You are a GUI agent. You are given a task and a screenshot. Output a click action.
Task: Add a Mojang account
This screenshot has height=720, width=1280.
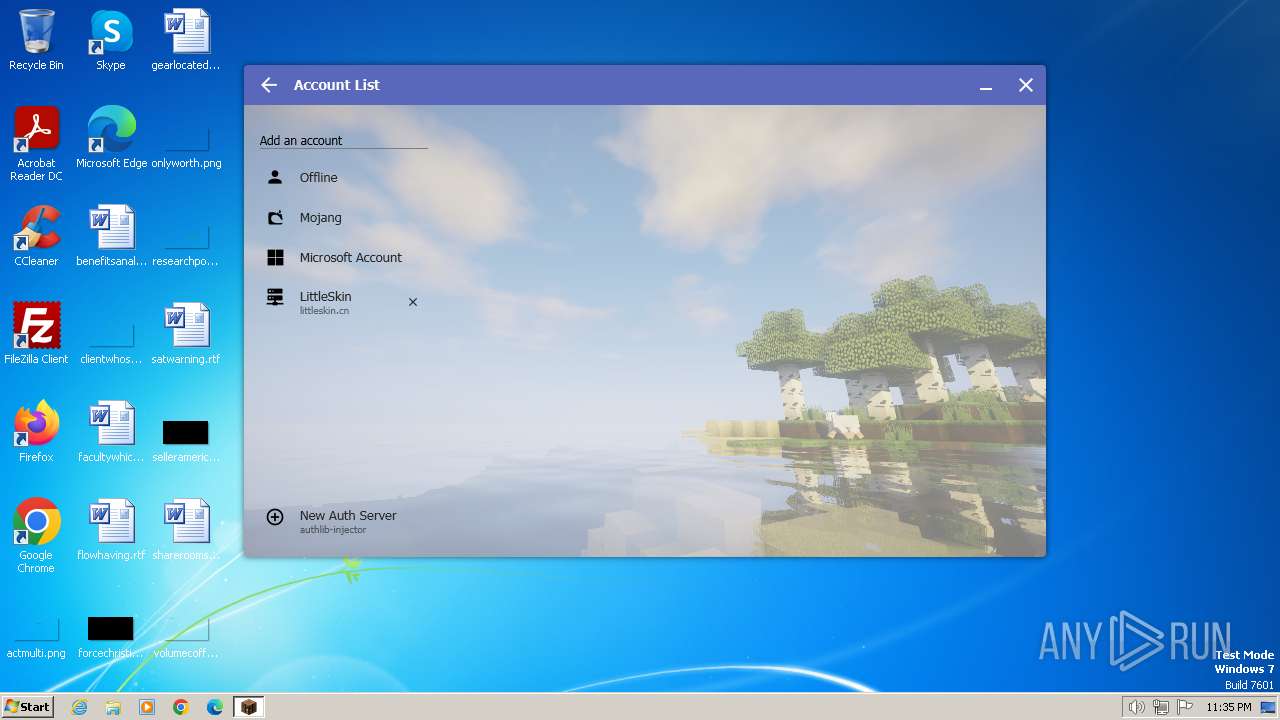pyautogui.click(x=343, y=217)
